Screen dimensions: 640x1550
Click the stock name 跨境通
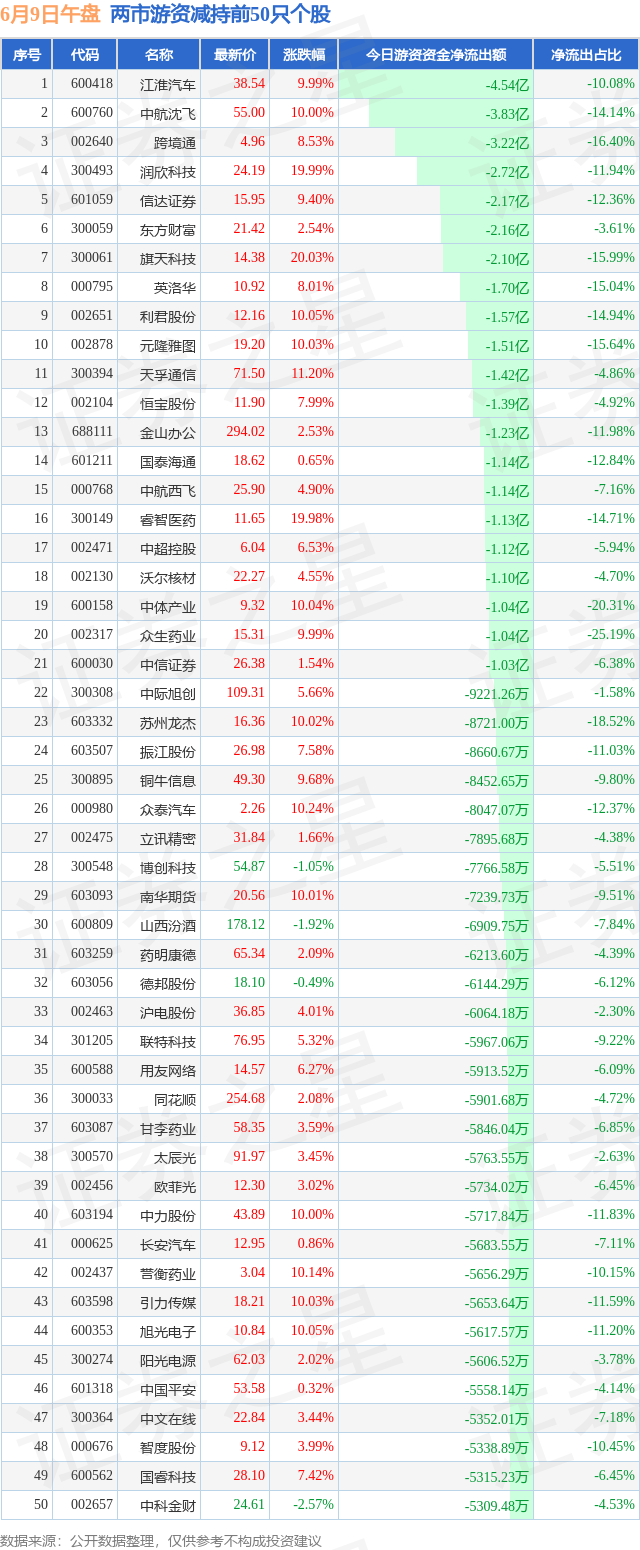coord(175,143)
